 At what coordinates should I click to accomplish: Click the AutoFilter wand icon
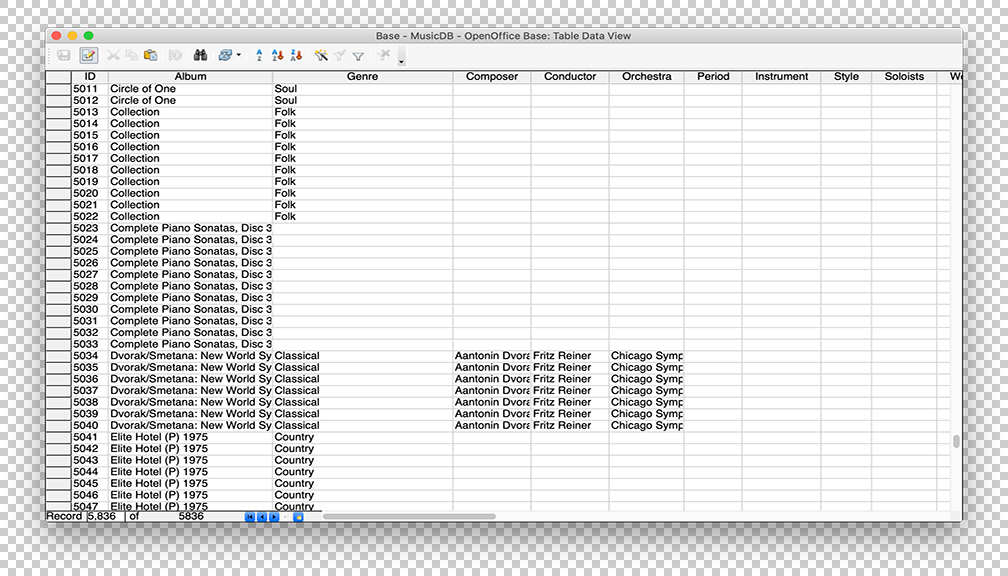pos(321,56)
